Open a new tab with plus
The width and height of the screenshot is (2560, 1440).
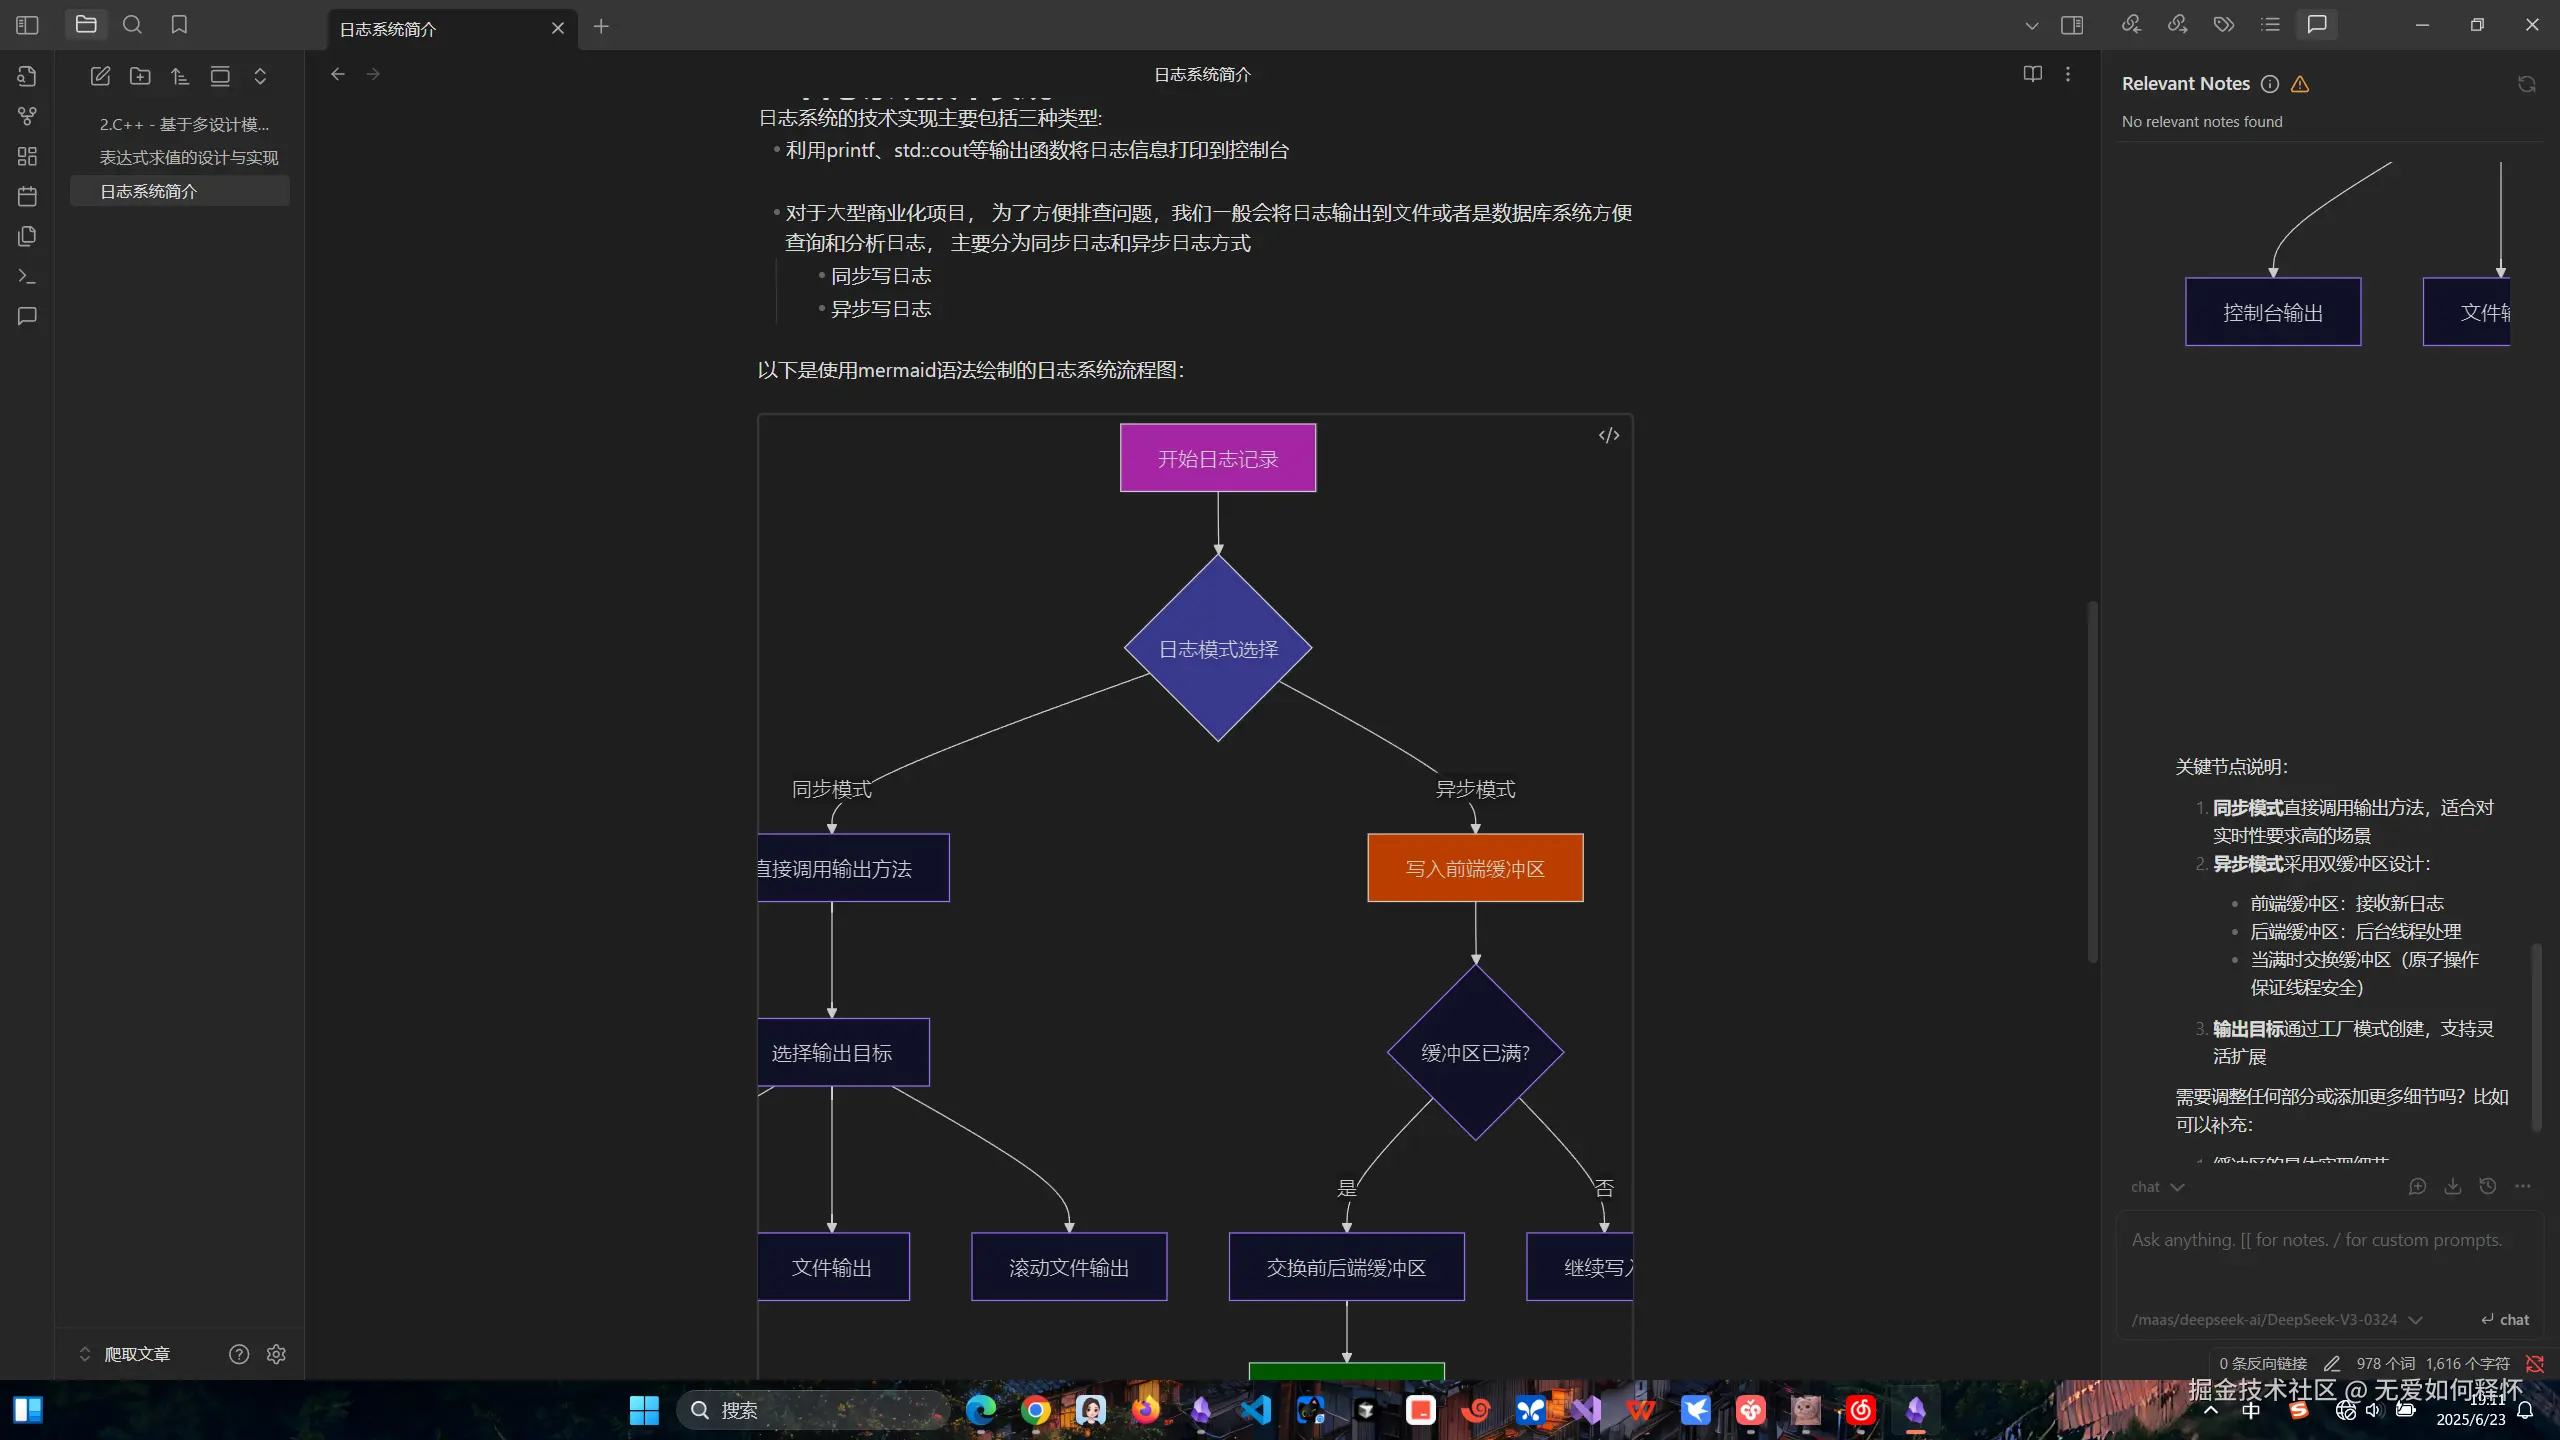click(601, 27)
